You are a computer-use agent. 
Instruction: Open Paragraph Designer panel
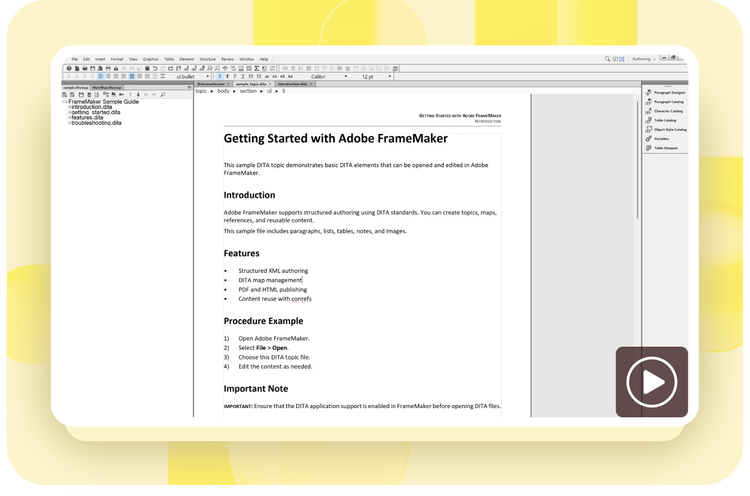pyautogui.click(x=666, y=92)
